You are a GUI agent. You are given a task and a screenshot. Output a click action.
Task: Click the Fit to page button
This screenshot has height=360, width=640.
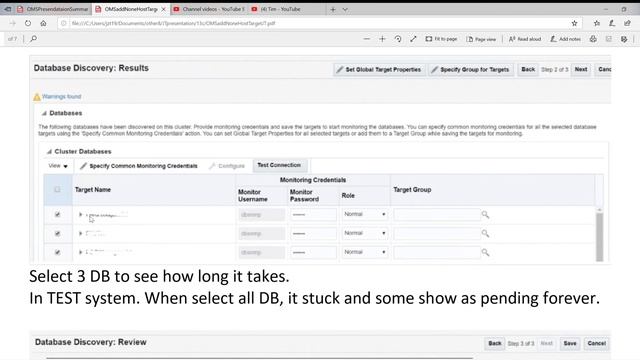[x=441, y=39]
